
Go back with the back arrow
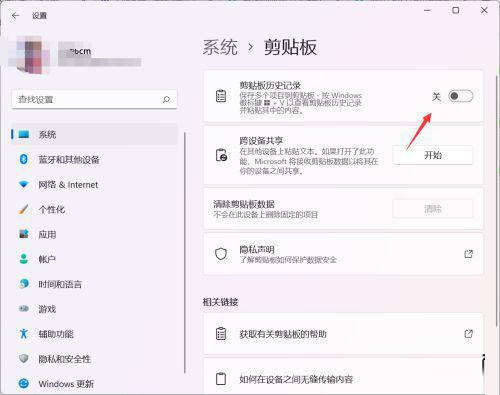pos(15,15)
